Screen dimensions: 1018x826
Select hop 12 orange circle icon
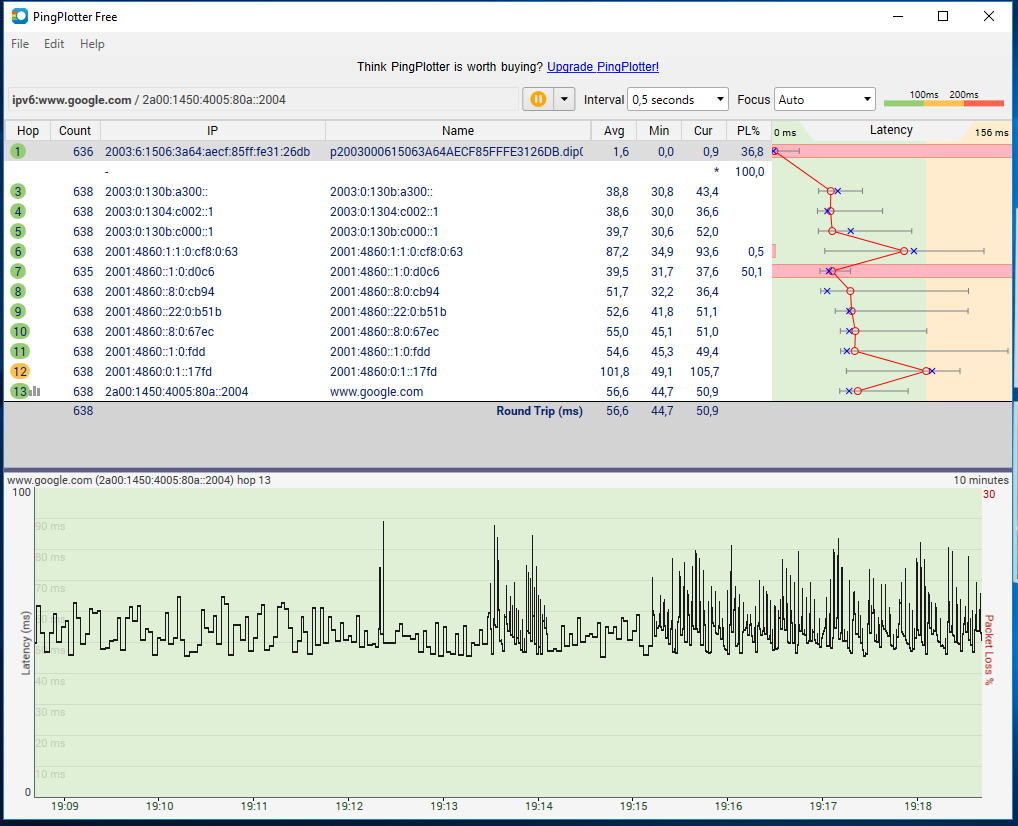[20, 371]
